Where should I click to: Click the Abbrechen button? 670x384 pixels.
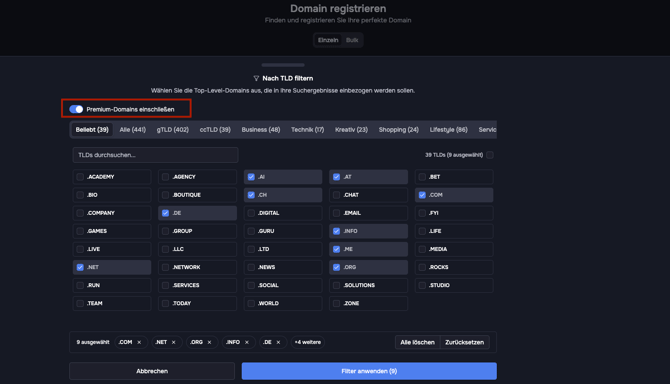coord(152,371)
